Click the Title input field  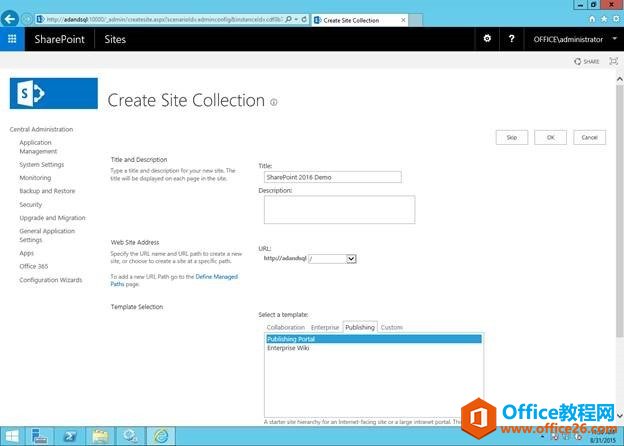click(333, 177)
